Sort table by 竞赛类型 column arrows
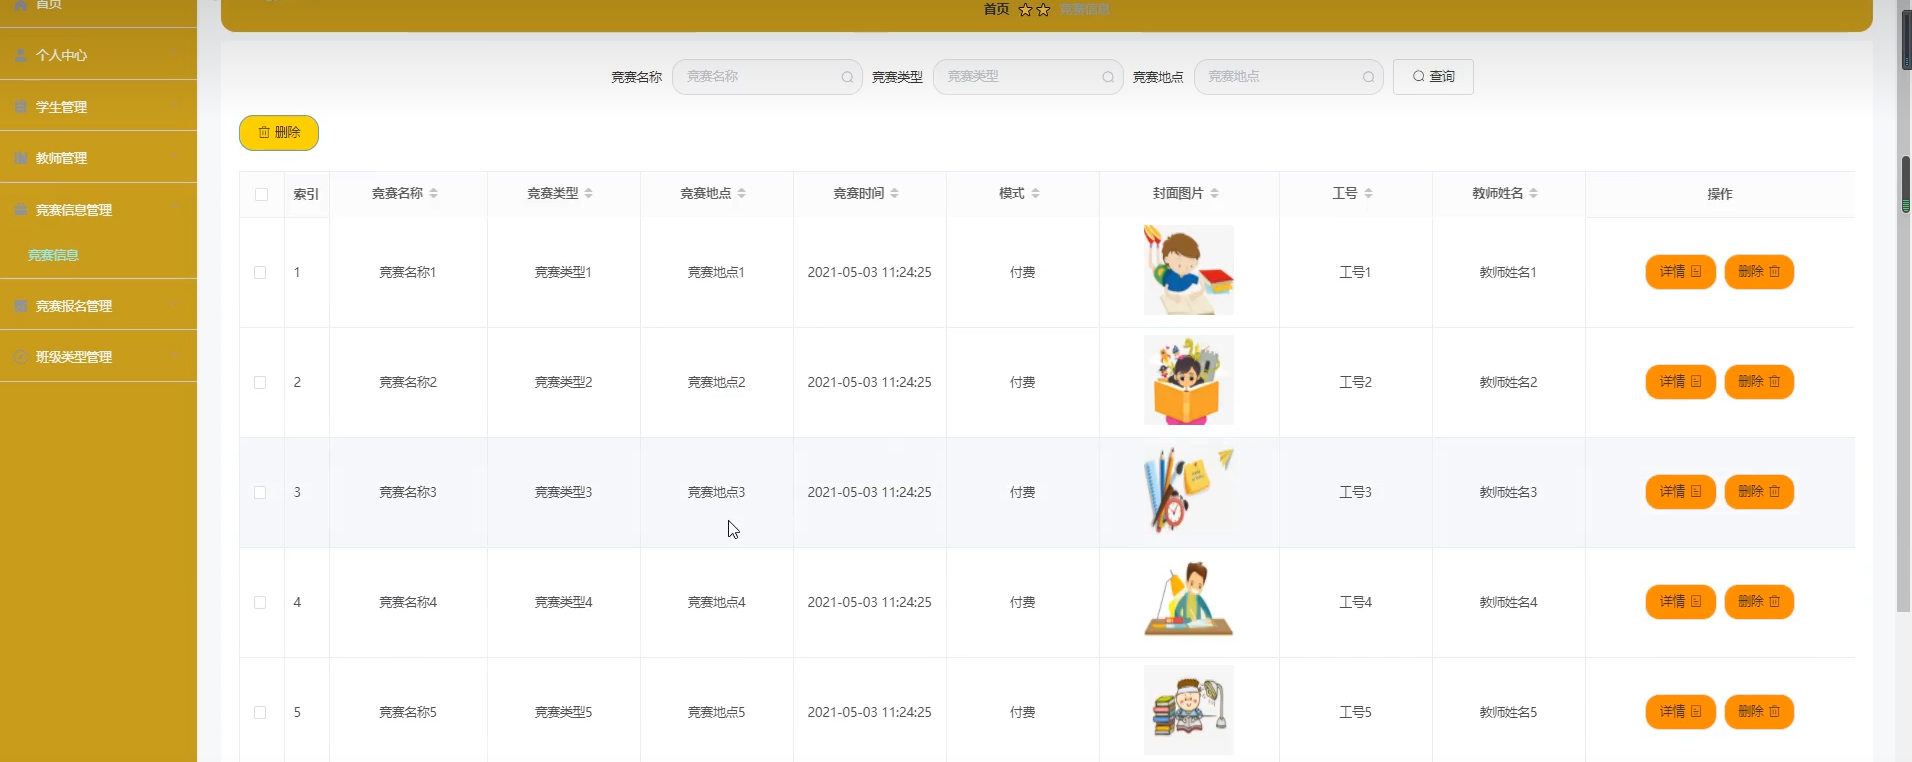Screen dimensions: 1912x762 (588, 193)
